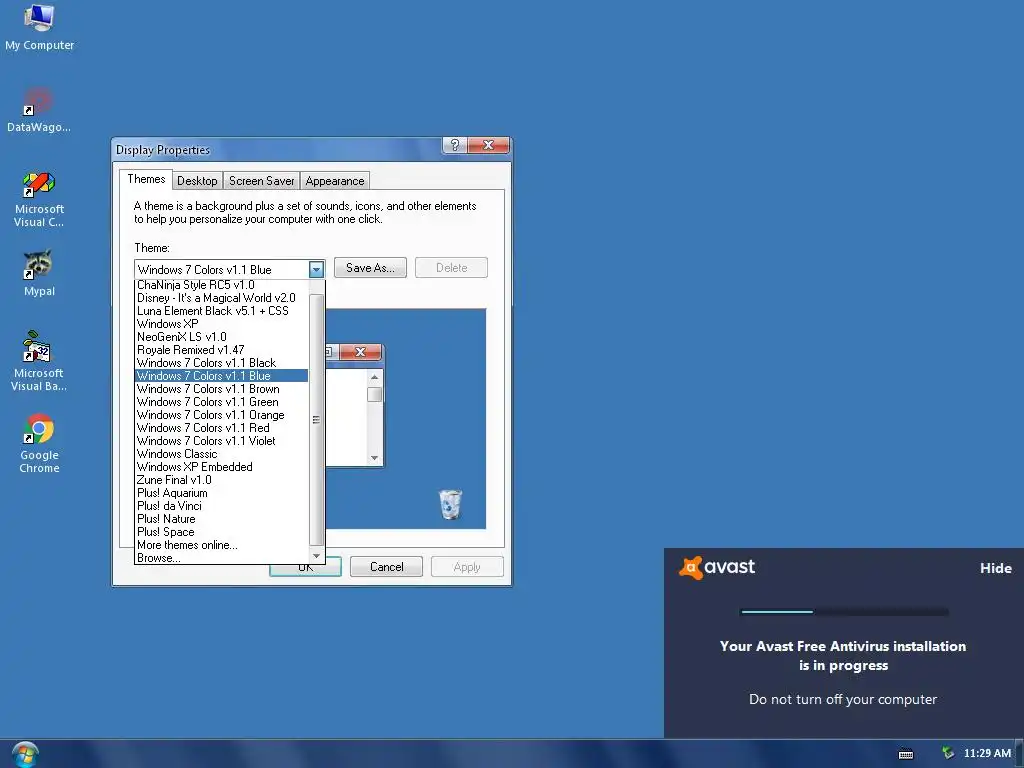Select Windows 7 Colors v1.1 Green
The height and width of the screenshot is (768, 1024).
(221, 402)
